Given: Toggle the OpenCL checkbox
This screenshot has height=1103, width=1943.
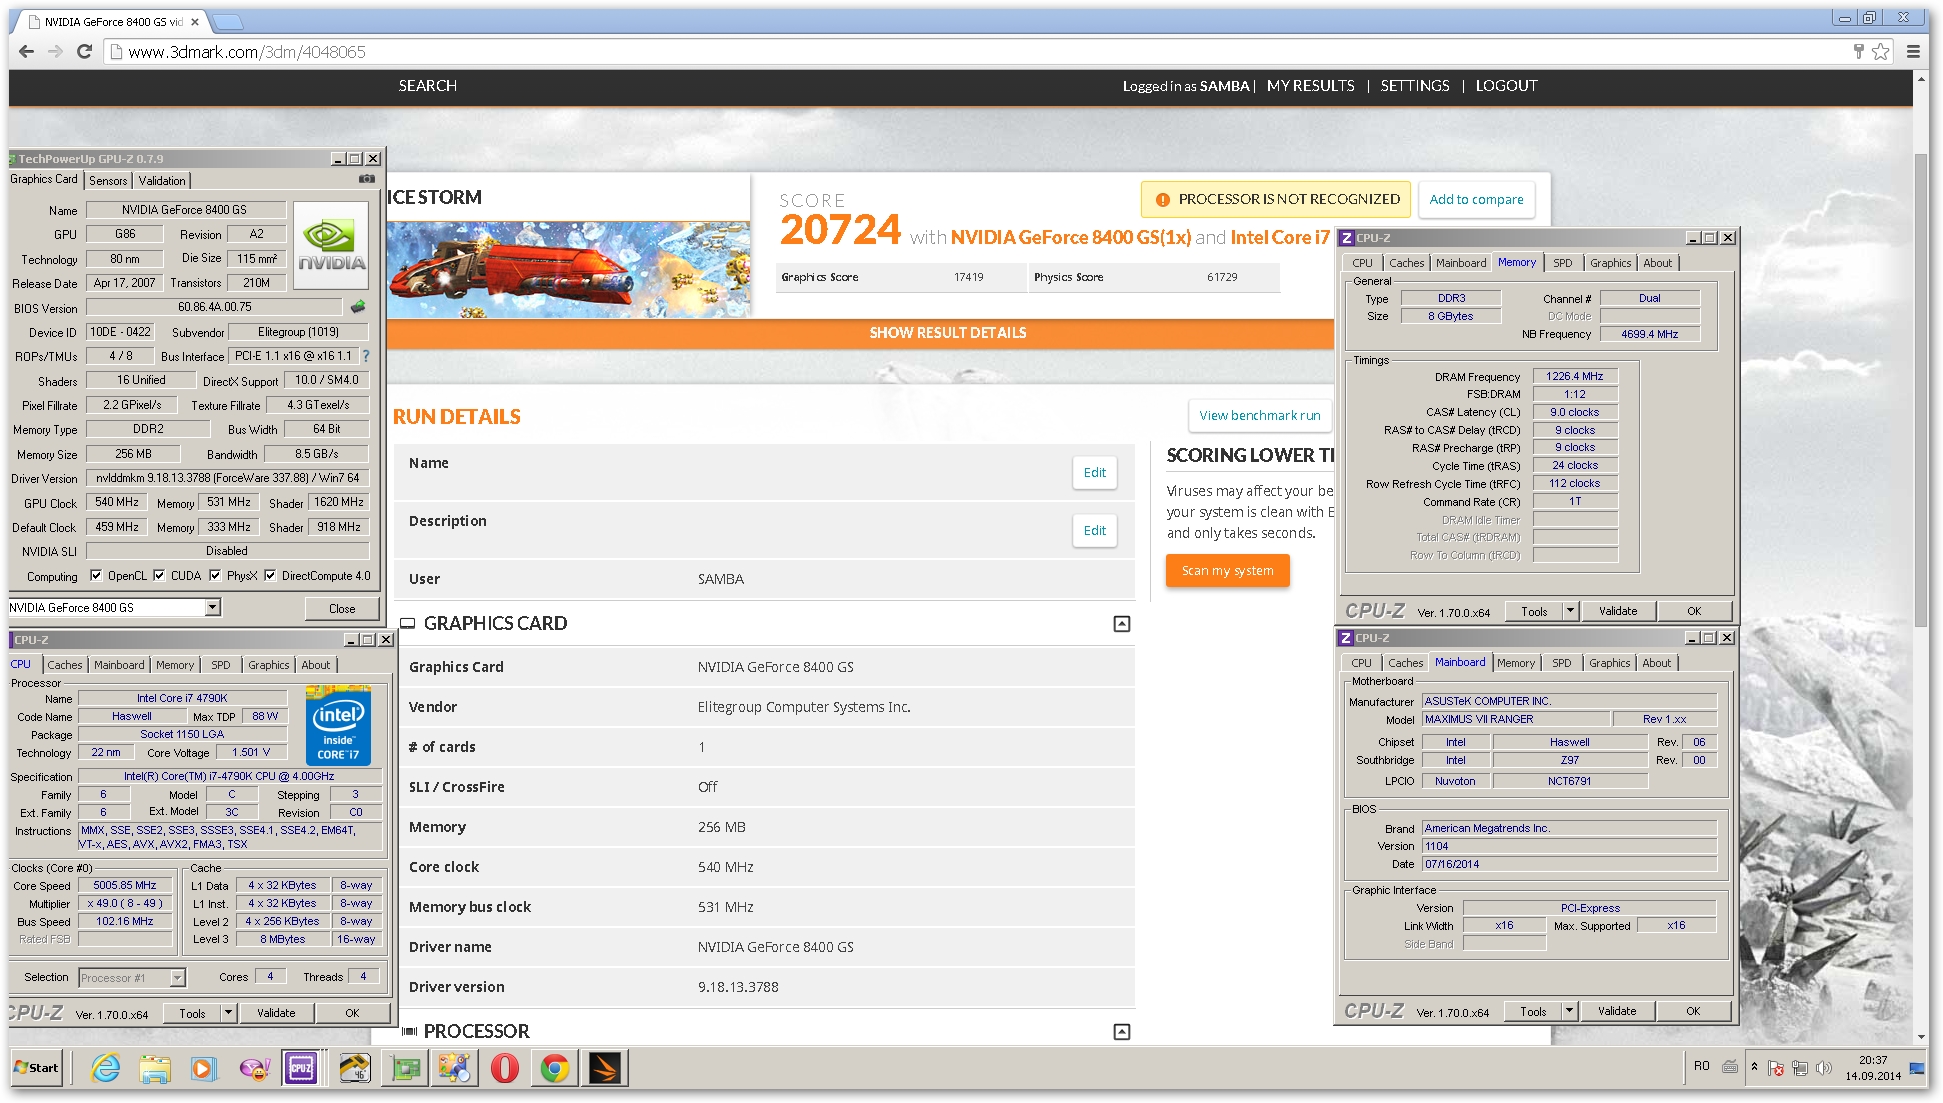Looking at the screenshot, I should pos(96,576).
